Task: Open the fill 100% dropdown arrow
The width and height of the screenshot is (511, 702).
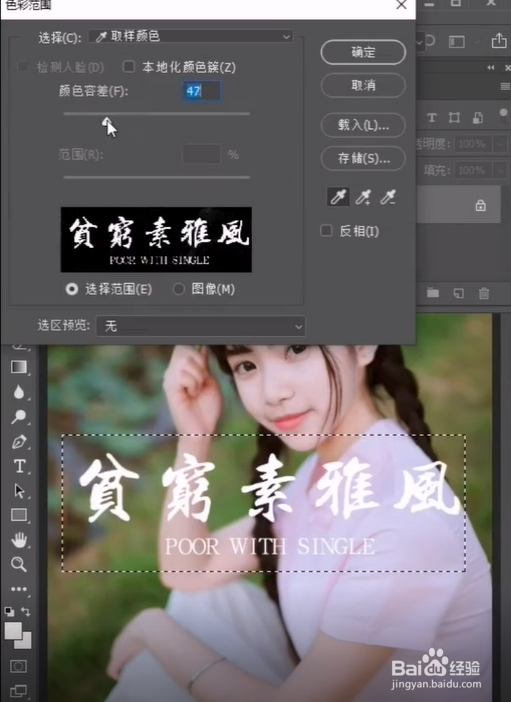Action: point(499,171)
